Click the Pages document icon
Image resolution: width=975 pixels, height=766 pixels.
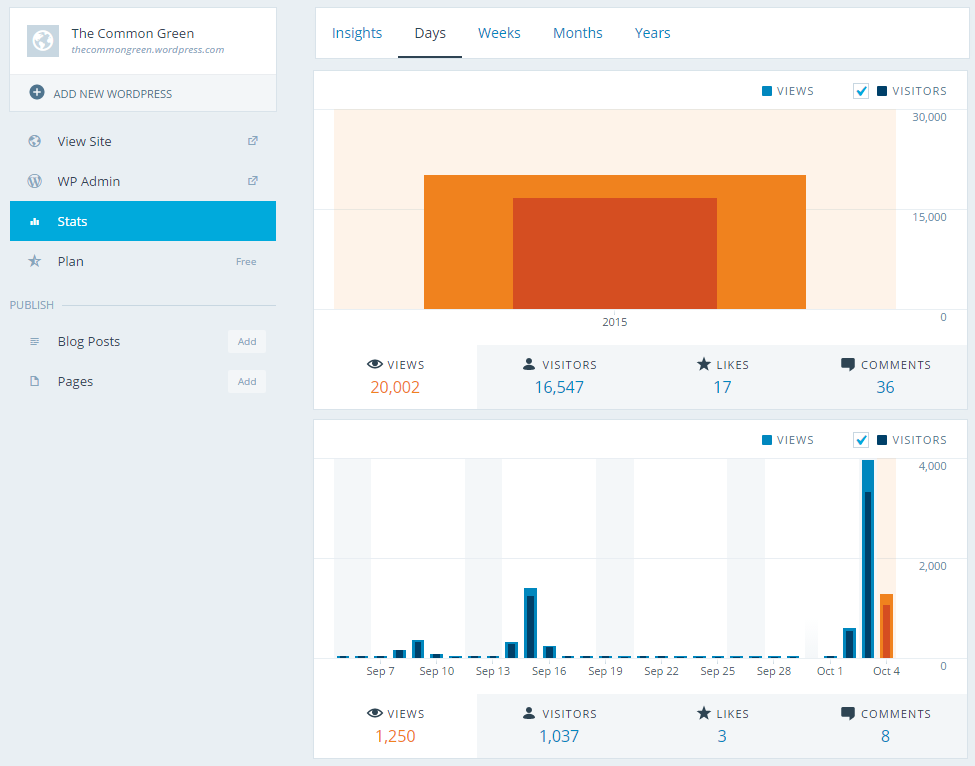[x=35, y=381]
